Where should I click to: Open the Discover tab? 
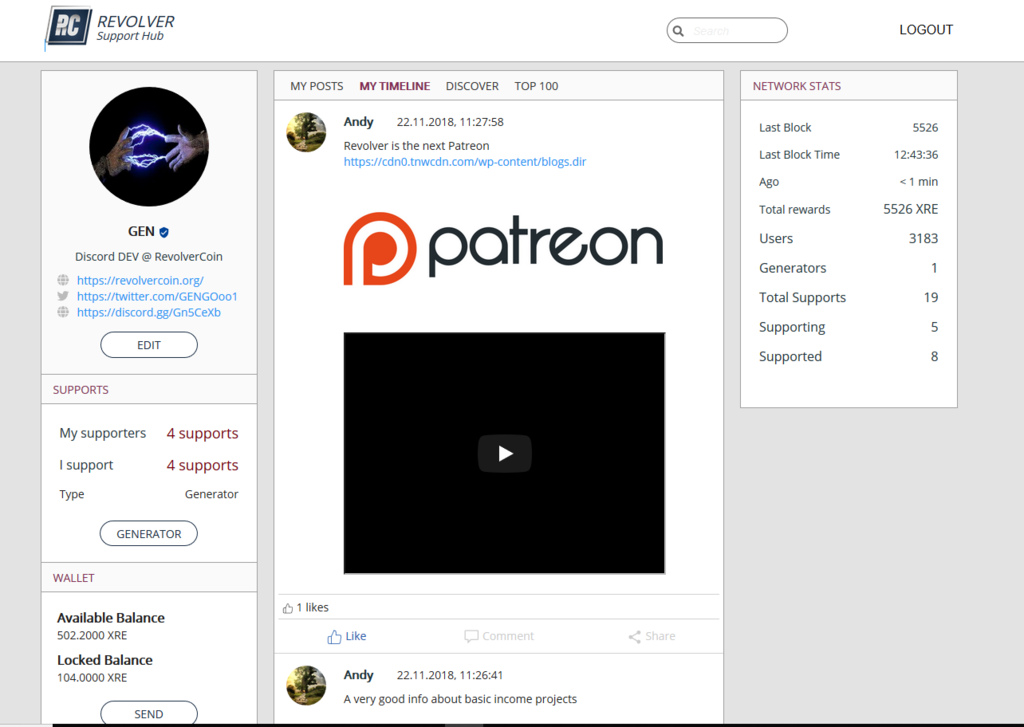click(x=472, y=86)
